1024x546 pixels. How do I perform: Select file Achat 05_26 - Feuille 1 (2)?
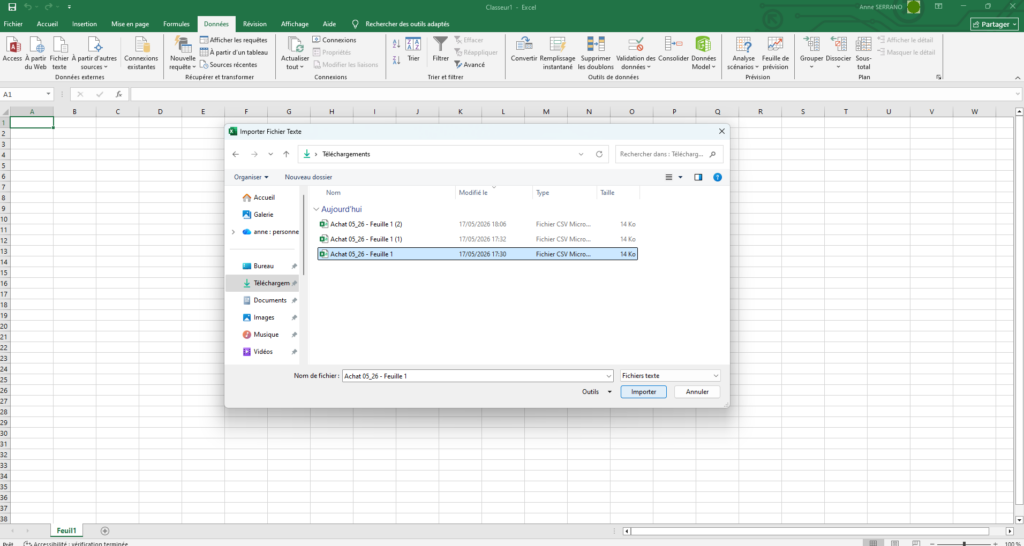(x=477, y=224)
